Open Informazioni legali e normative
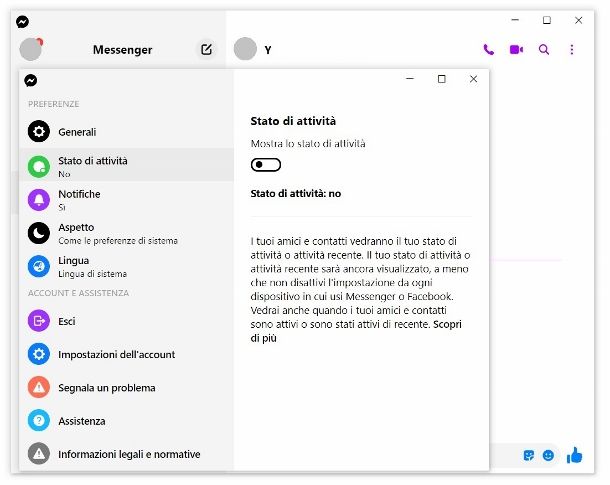Viewport: 610px width, 485px height. click(126, 453)
